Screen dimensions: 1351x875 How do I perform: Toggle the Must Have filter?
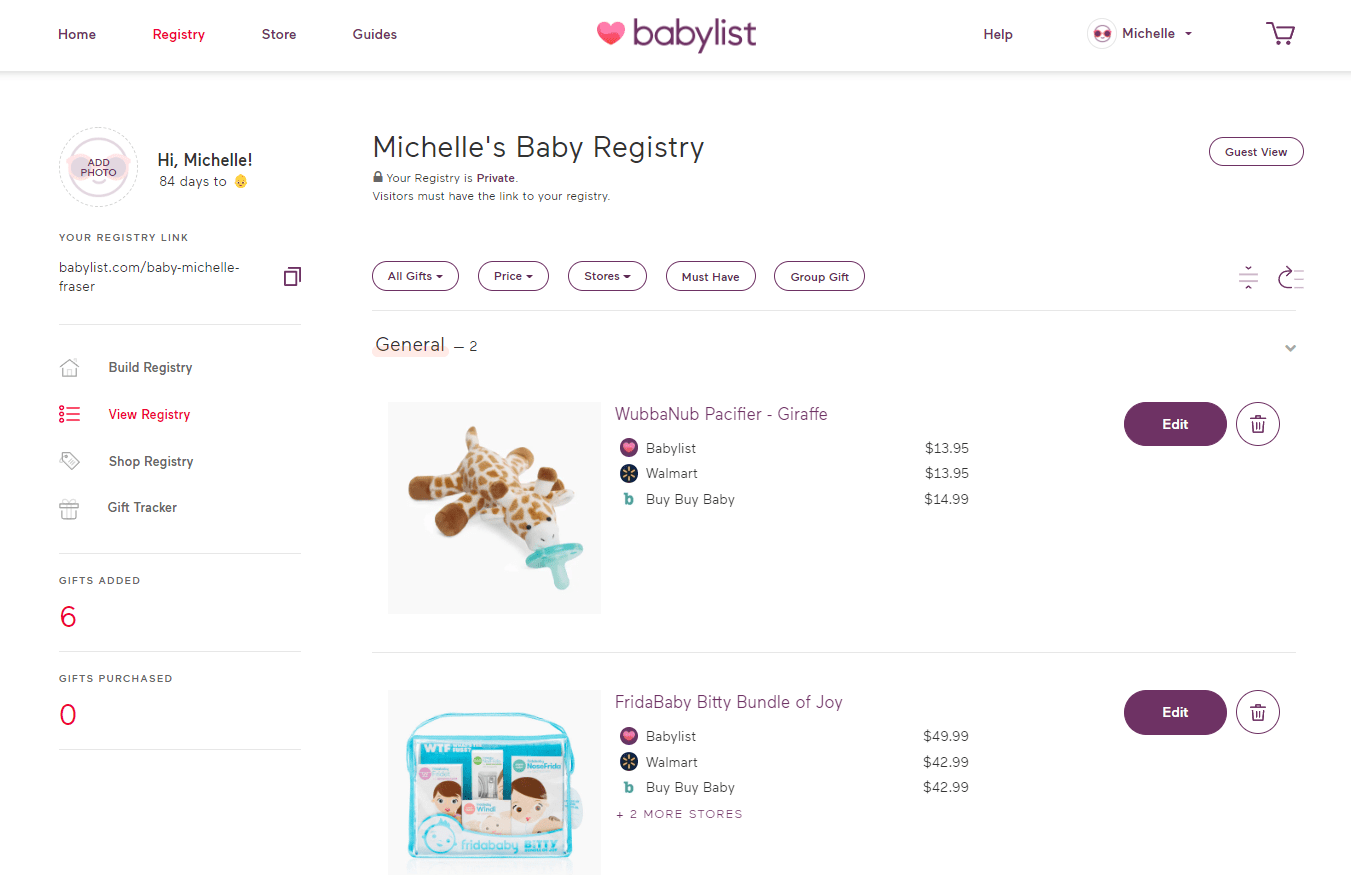click(x=710, y=276)
